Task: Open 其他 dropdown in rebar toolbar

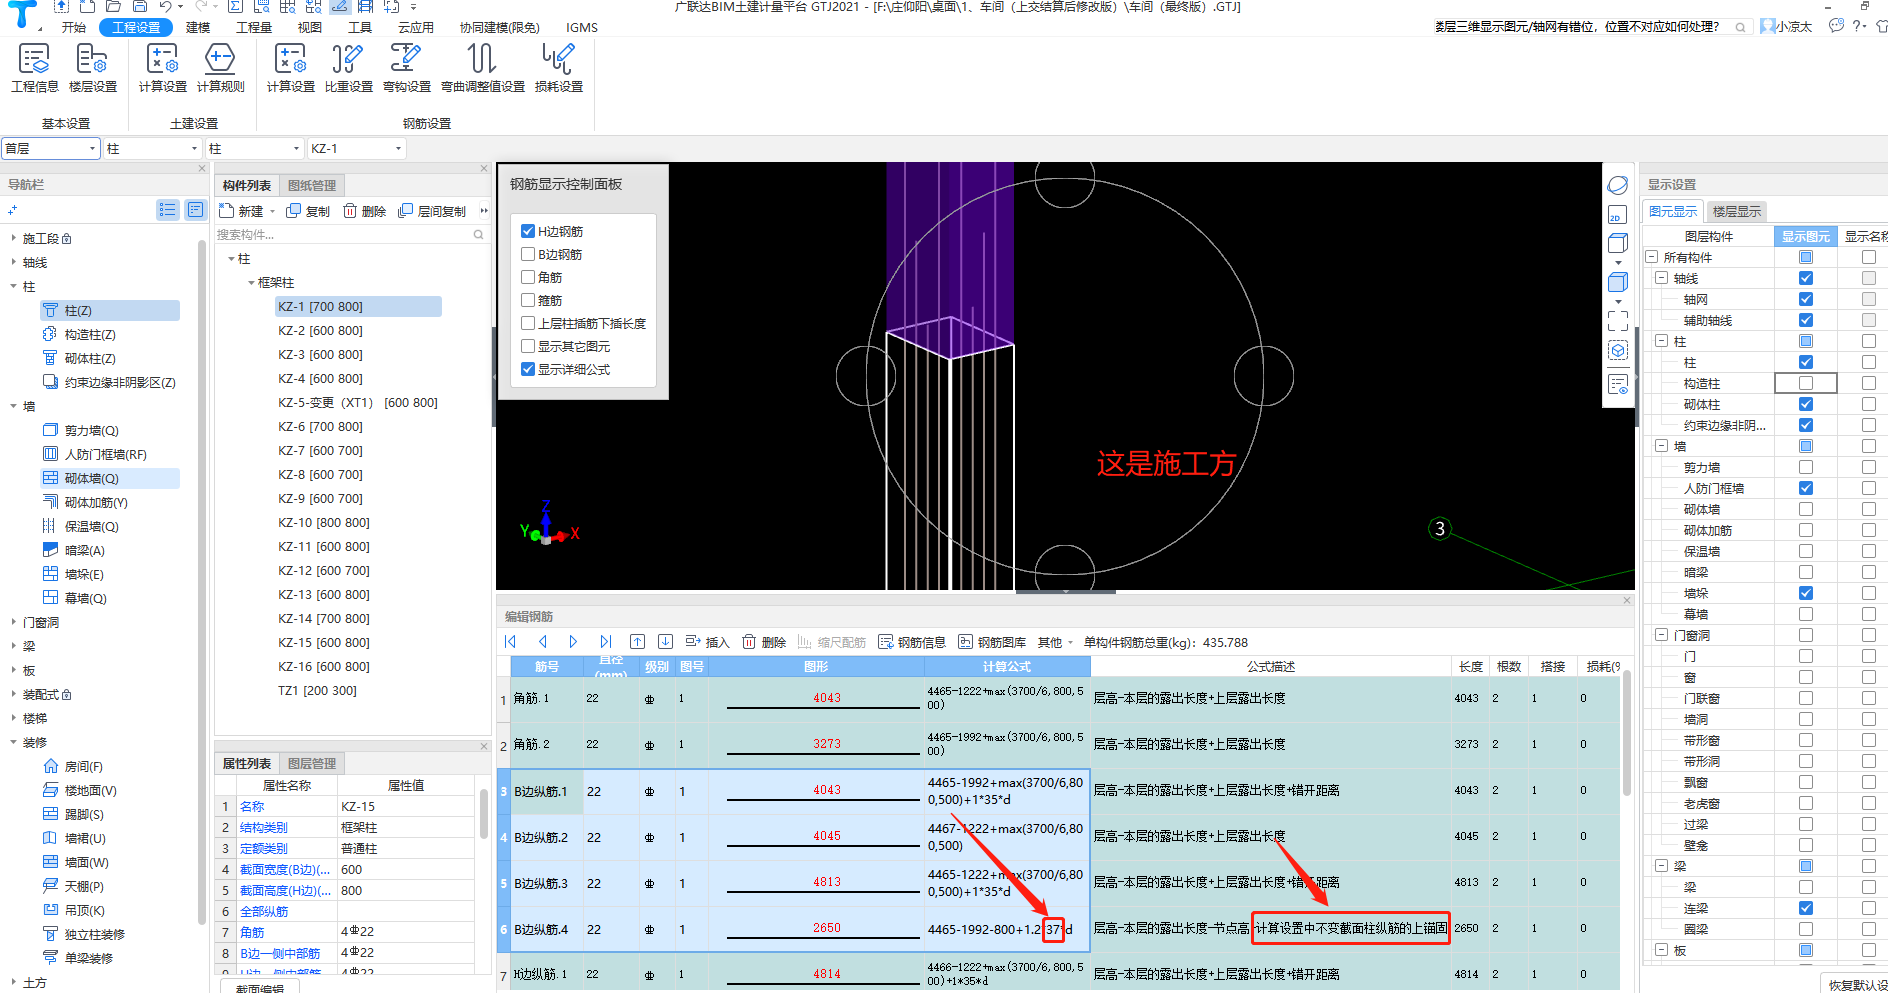Action: pos(1055,642)
